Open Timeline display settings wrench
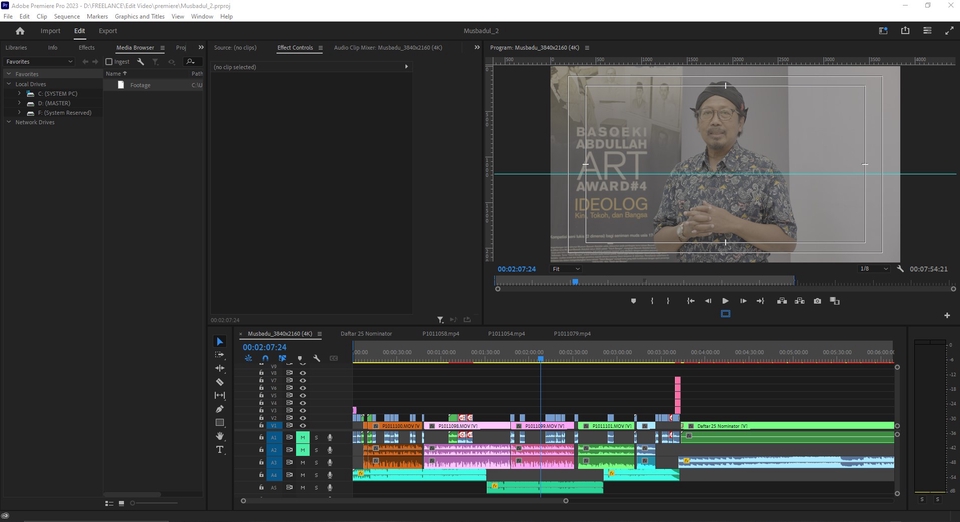This screenshot has width=960, height=522. click(x=317, y=358)
